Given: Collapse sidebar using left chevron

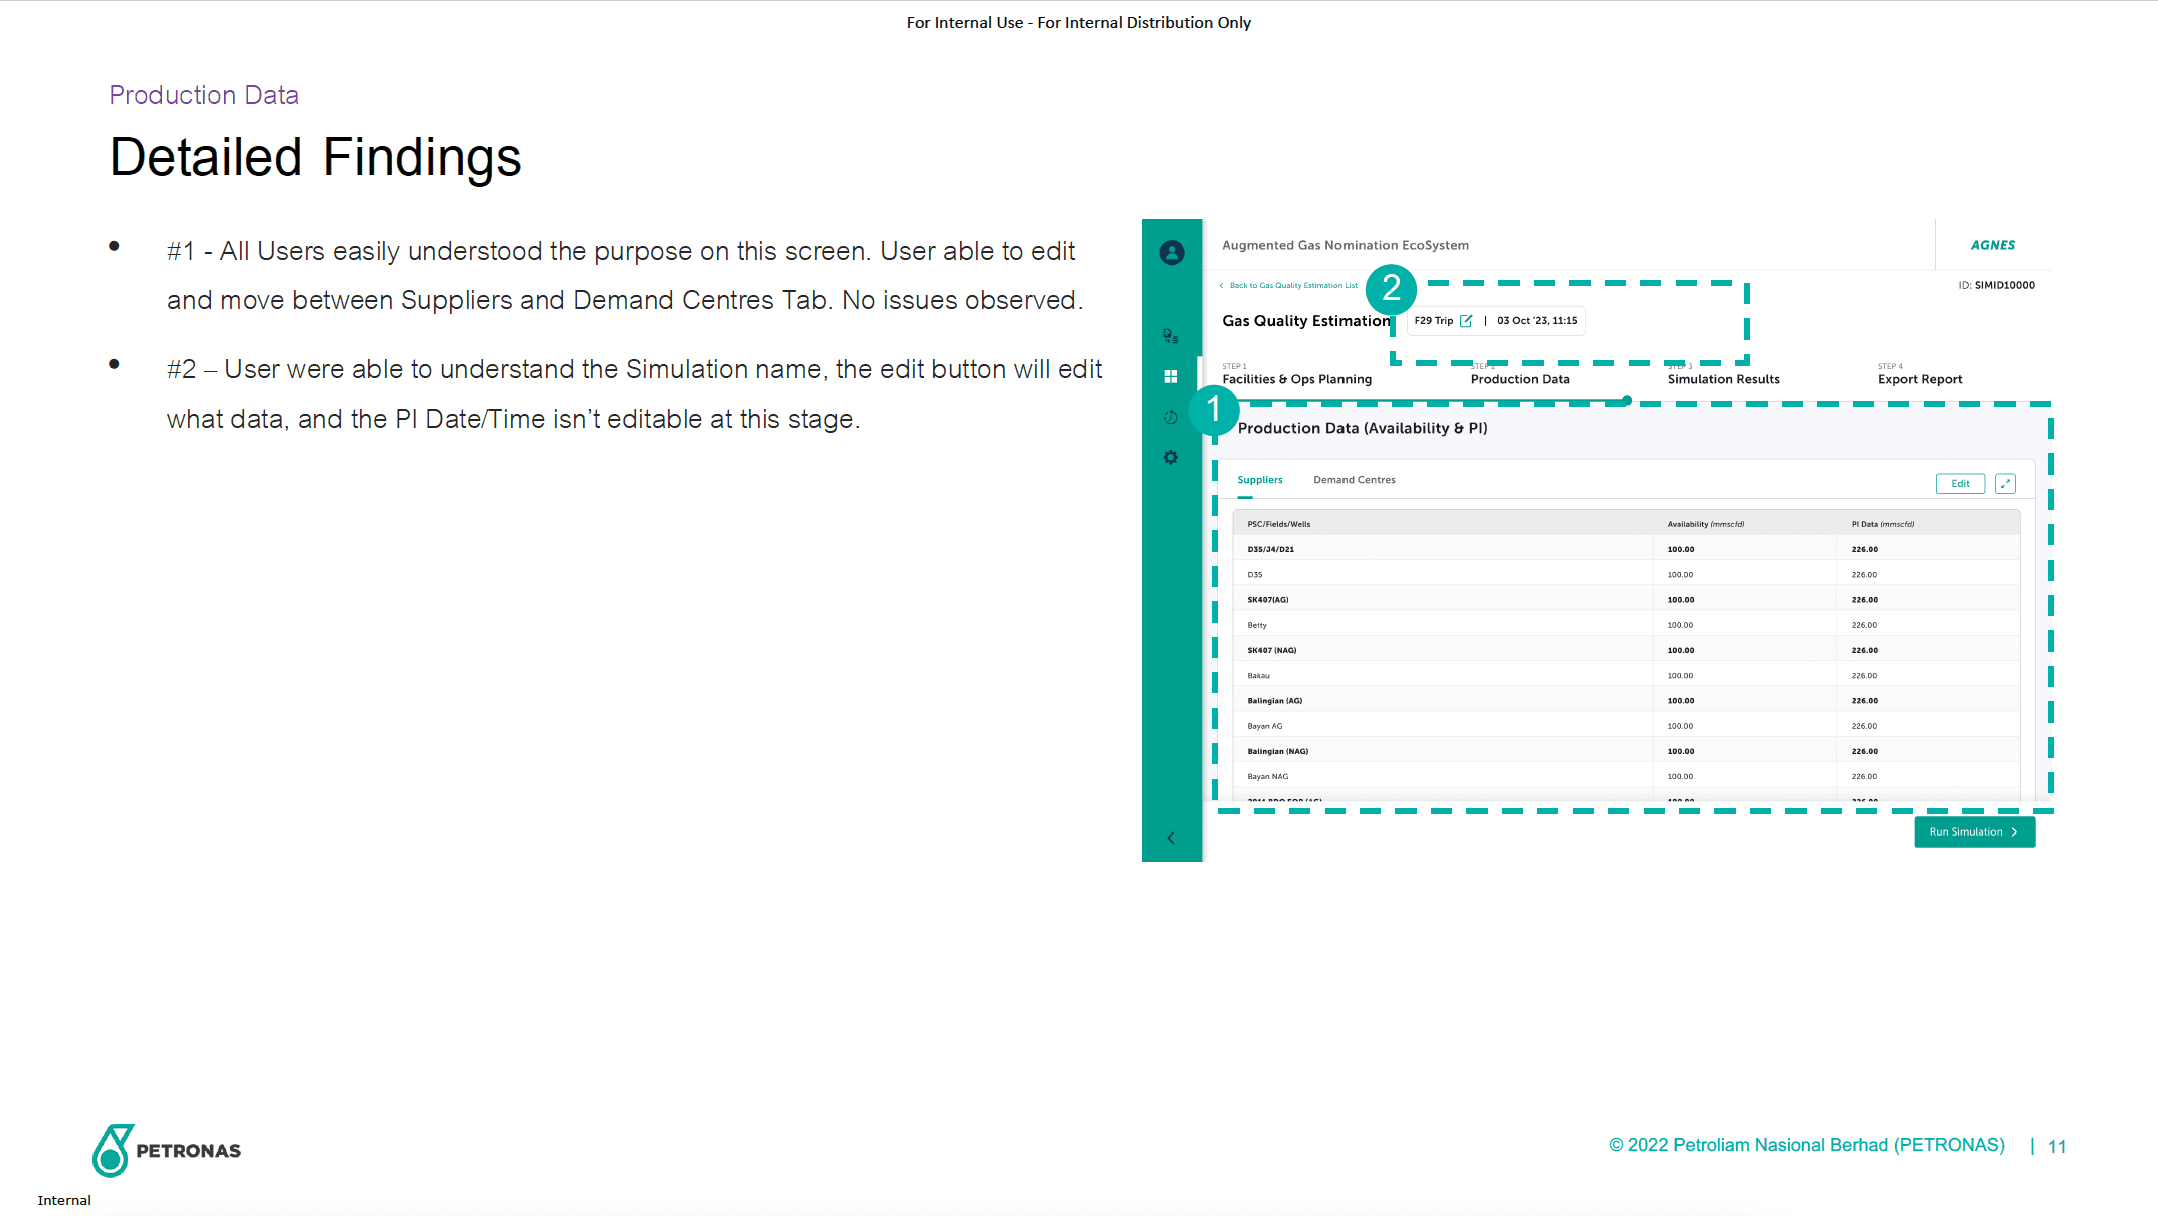Looking at the screenshot, I should 1170,838.
